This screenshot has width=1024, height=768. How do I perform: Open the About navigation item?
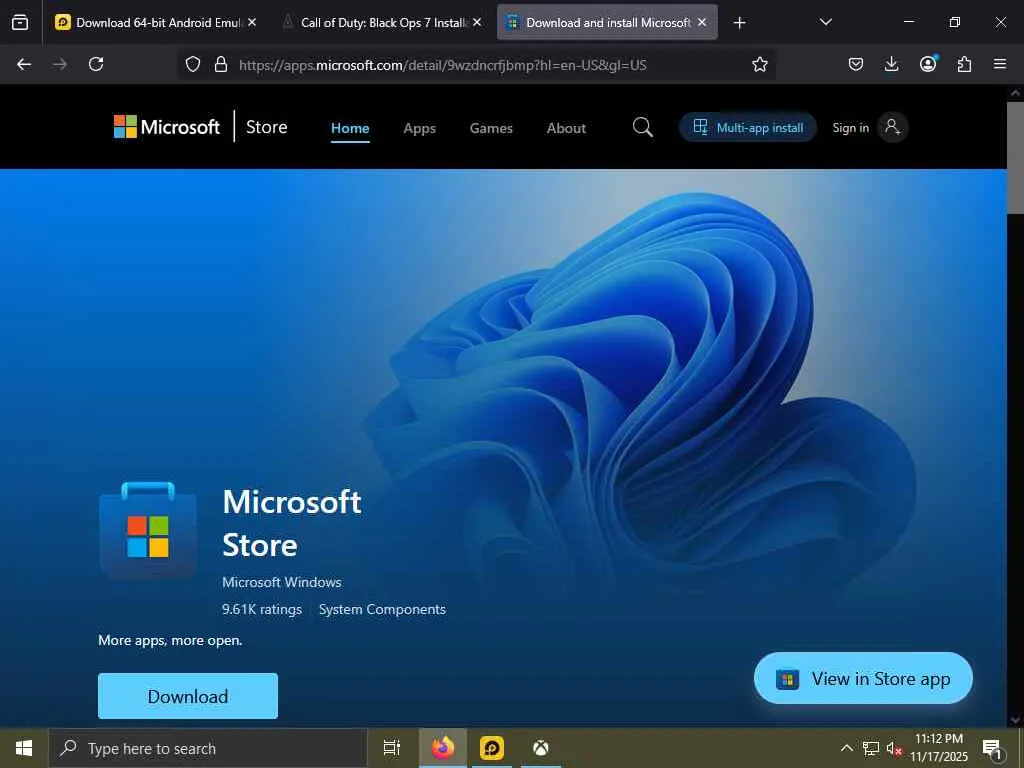566,128
